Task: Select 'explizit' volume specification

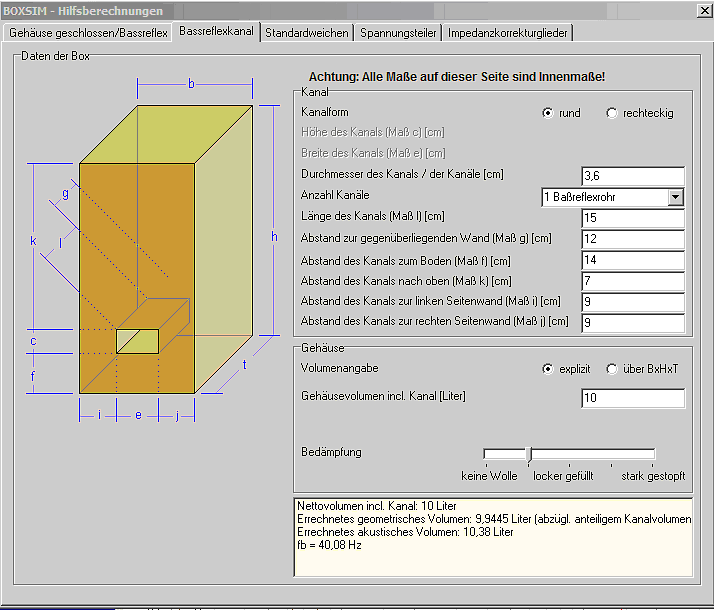Action: [x=548, y=369]
